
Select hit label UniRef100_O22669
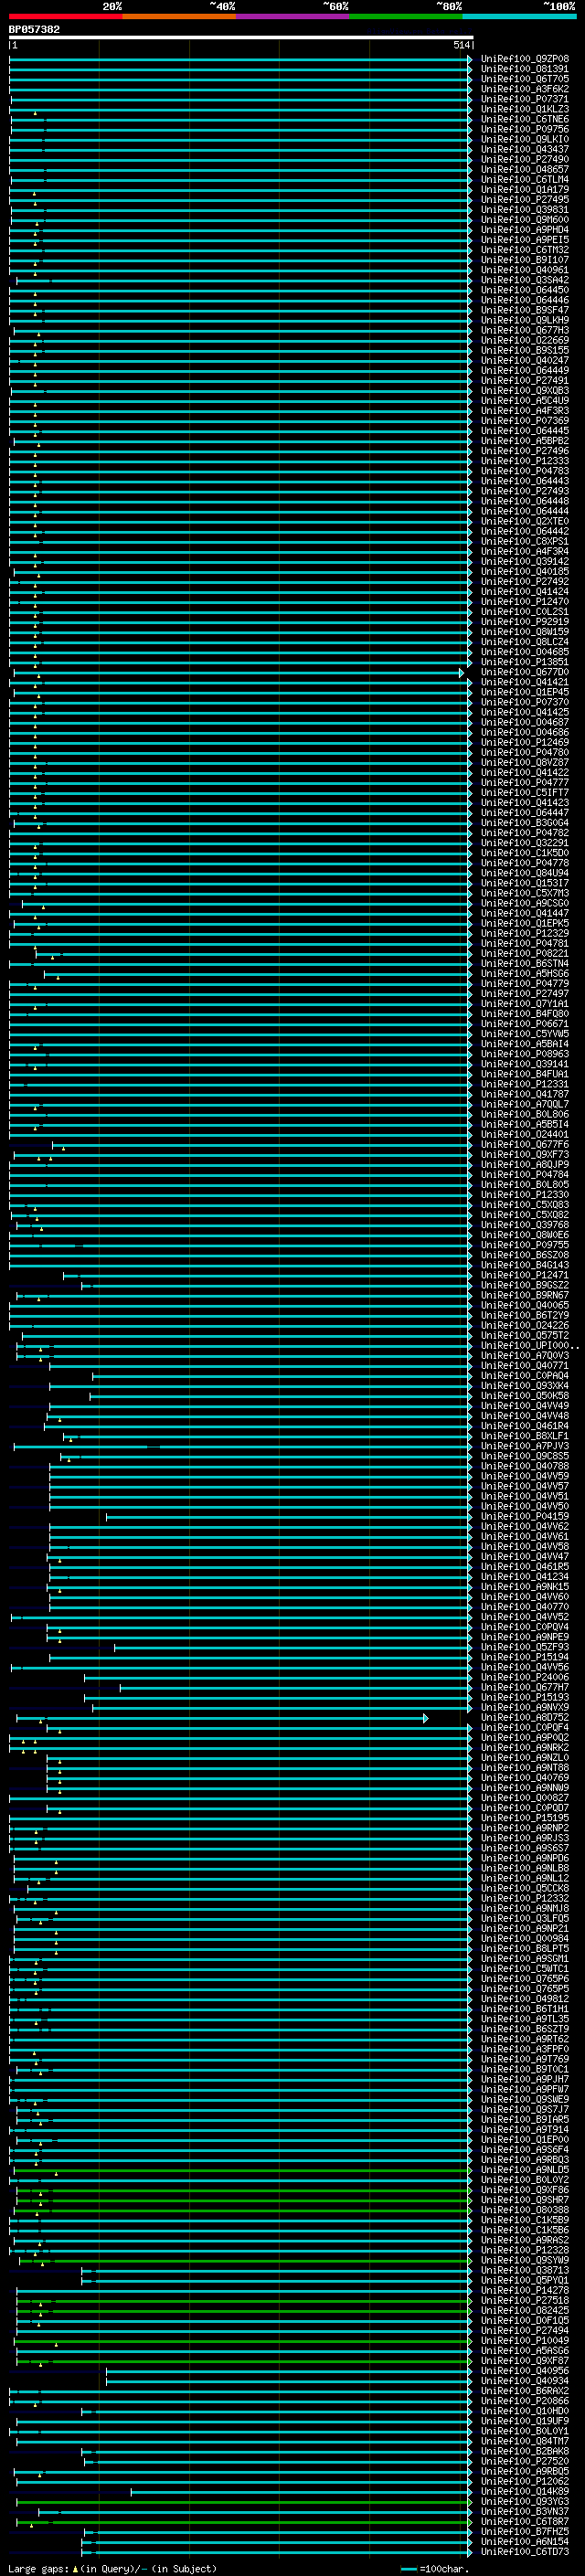(525, 340)
